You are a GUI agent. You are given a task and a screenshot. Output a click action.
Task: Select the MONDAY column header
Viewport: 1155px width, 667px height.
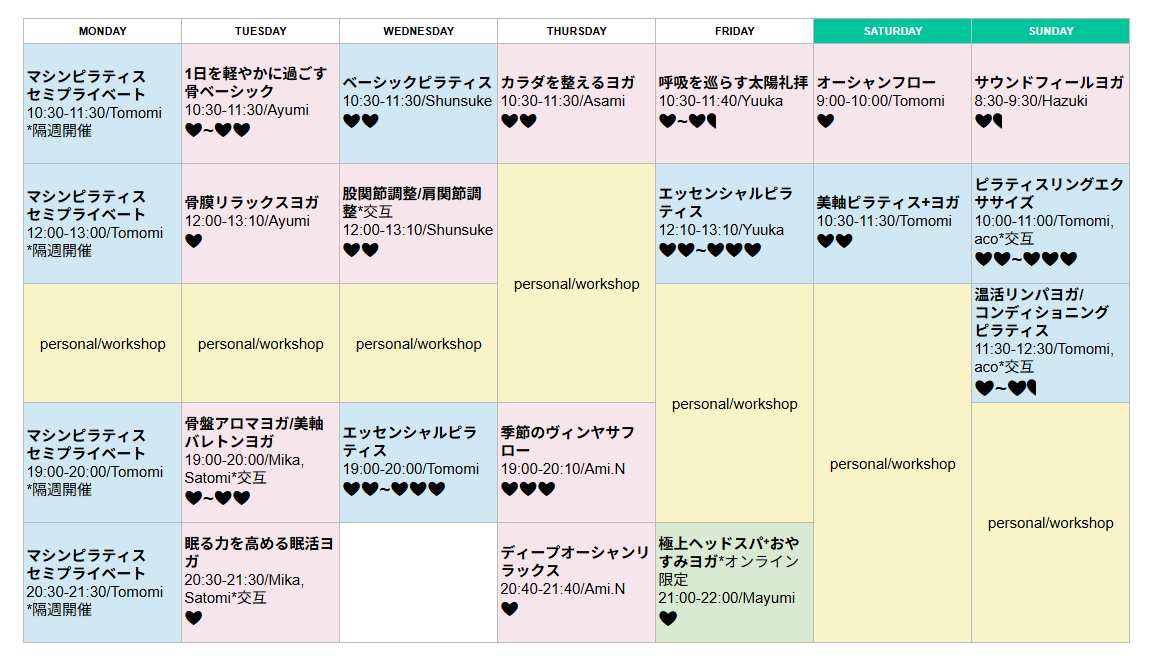coord(103,31)
